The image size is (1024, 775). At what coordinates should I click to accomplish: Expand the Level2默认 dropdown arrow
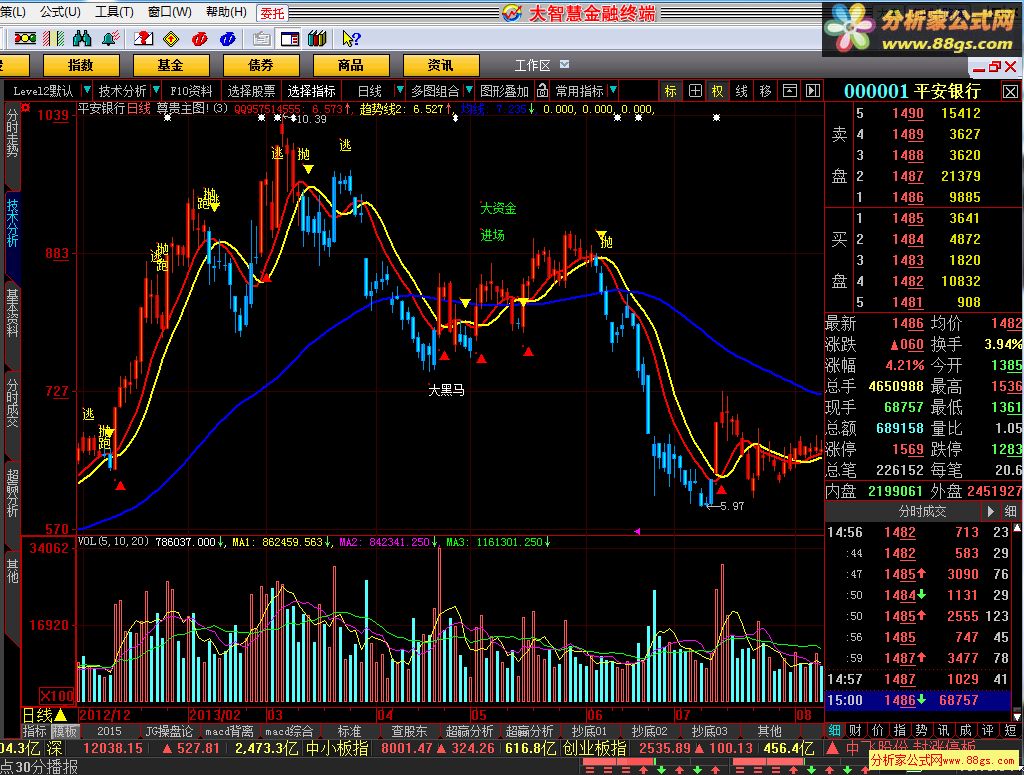coord(86,90)
